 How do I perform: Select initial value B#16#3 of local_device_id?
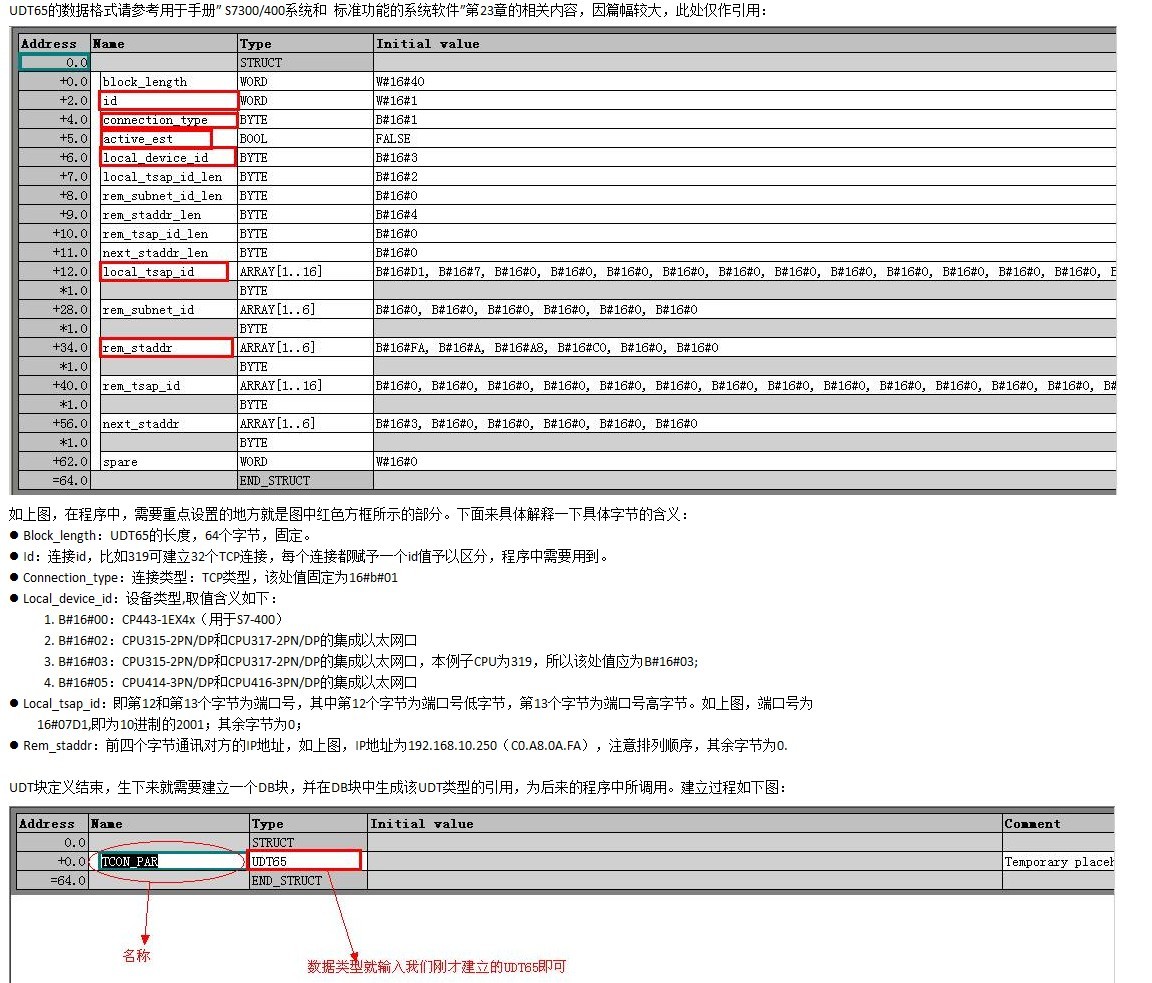(744, 158)
